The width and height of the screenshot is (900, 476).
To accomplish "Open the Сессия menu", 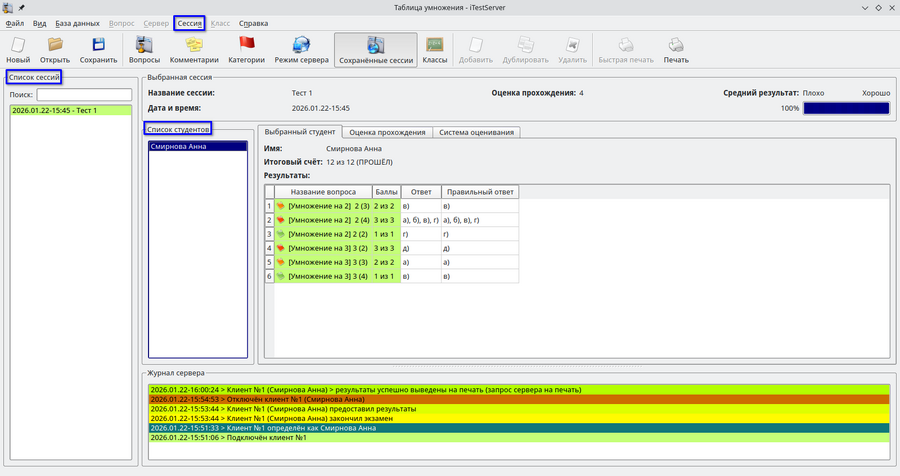I will tap(189, 22).
